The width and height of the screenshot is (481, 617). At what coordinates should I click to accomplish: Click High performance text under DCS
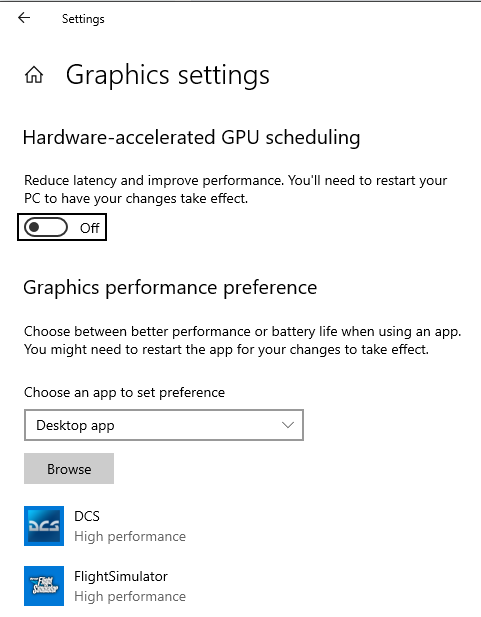pos(130,536)
